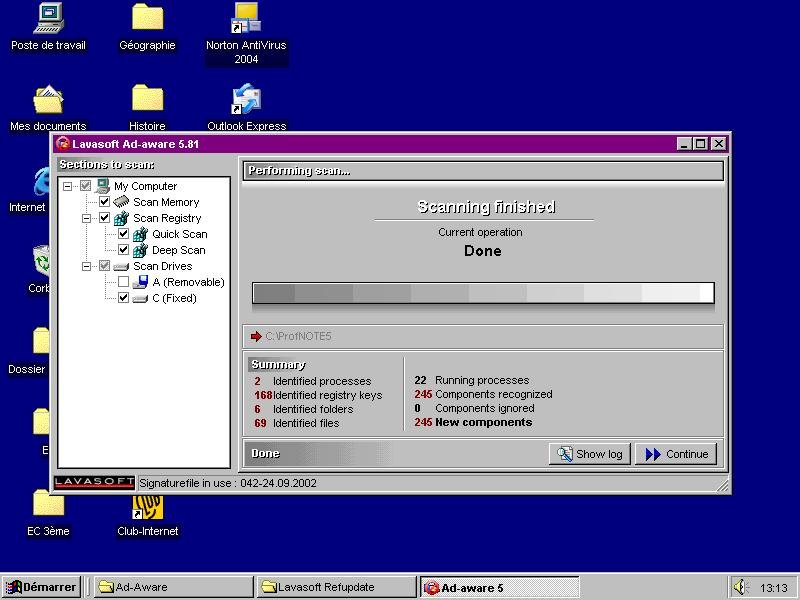Select Ad-aware 5 taskbar button
The width and height of the screenshot is (800, 600).
tap(499, 587)
